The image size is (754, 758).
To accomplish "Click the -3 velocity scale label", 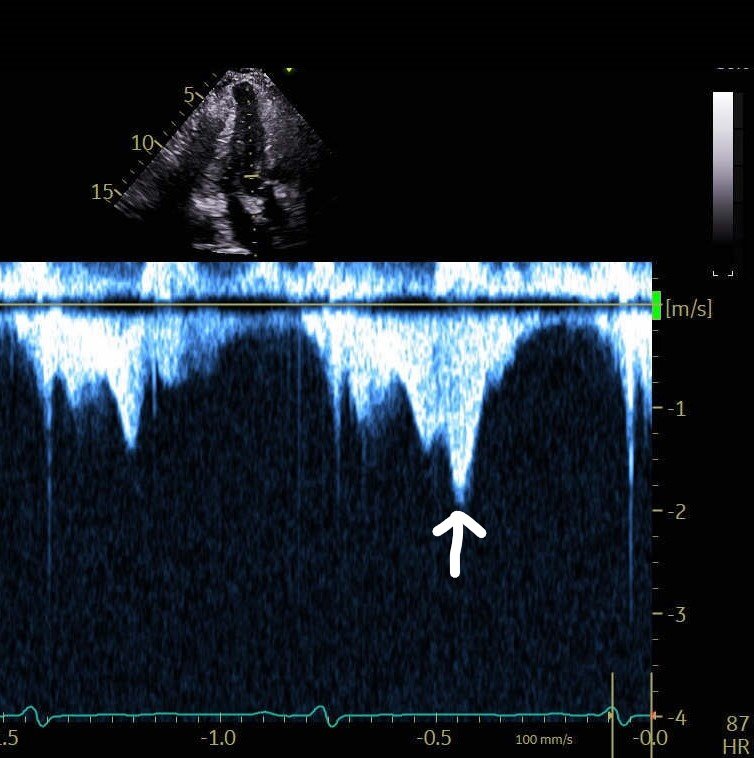I will pyautogui.click(x=677, y=614).
